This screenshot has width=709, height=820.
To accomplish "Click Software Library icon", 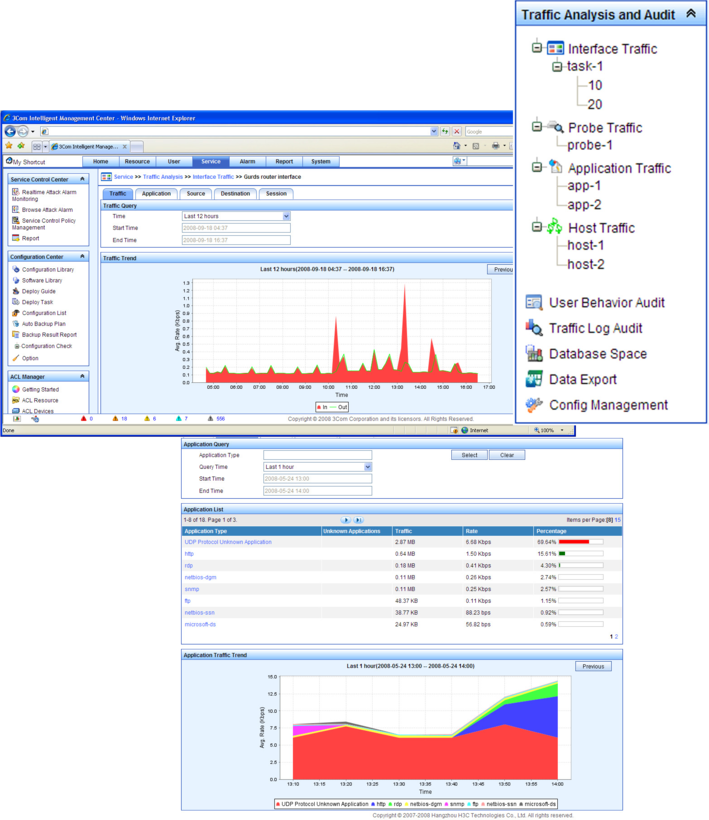I will coord(16,280).
